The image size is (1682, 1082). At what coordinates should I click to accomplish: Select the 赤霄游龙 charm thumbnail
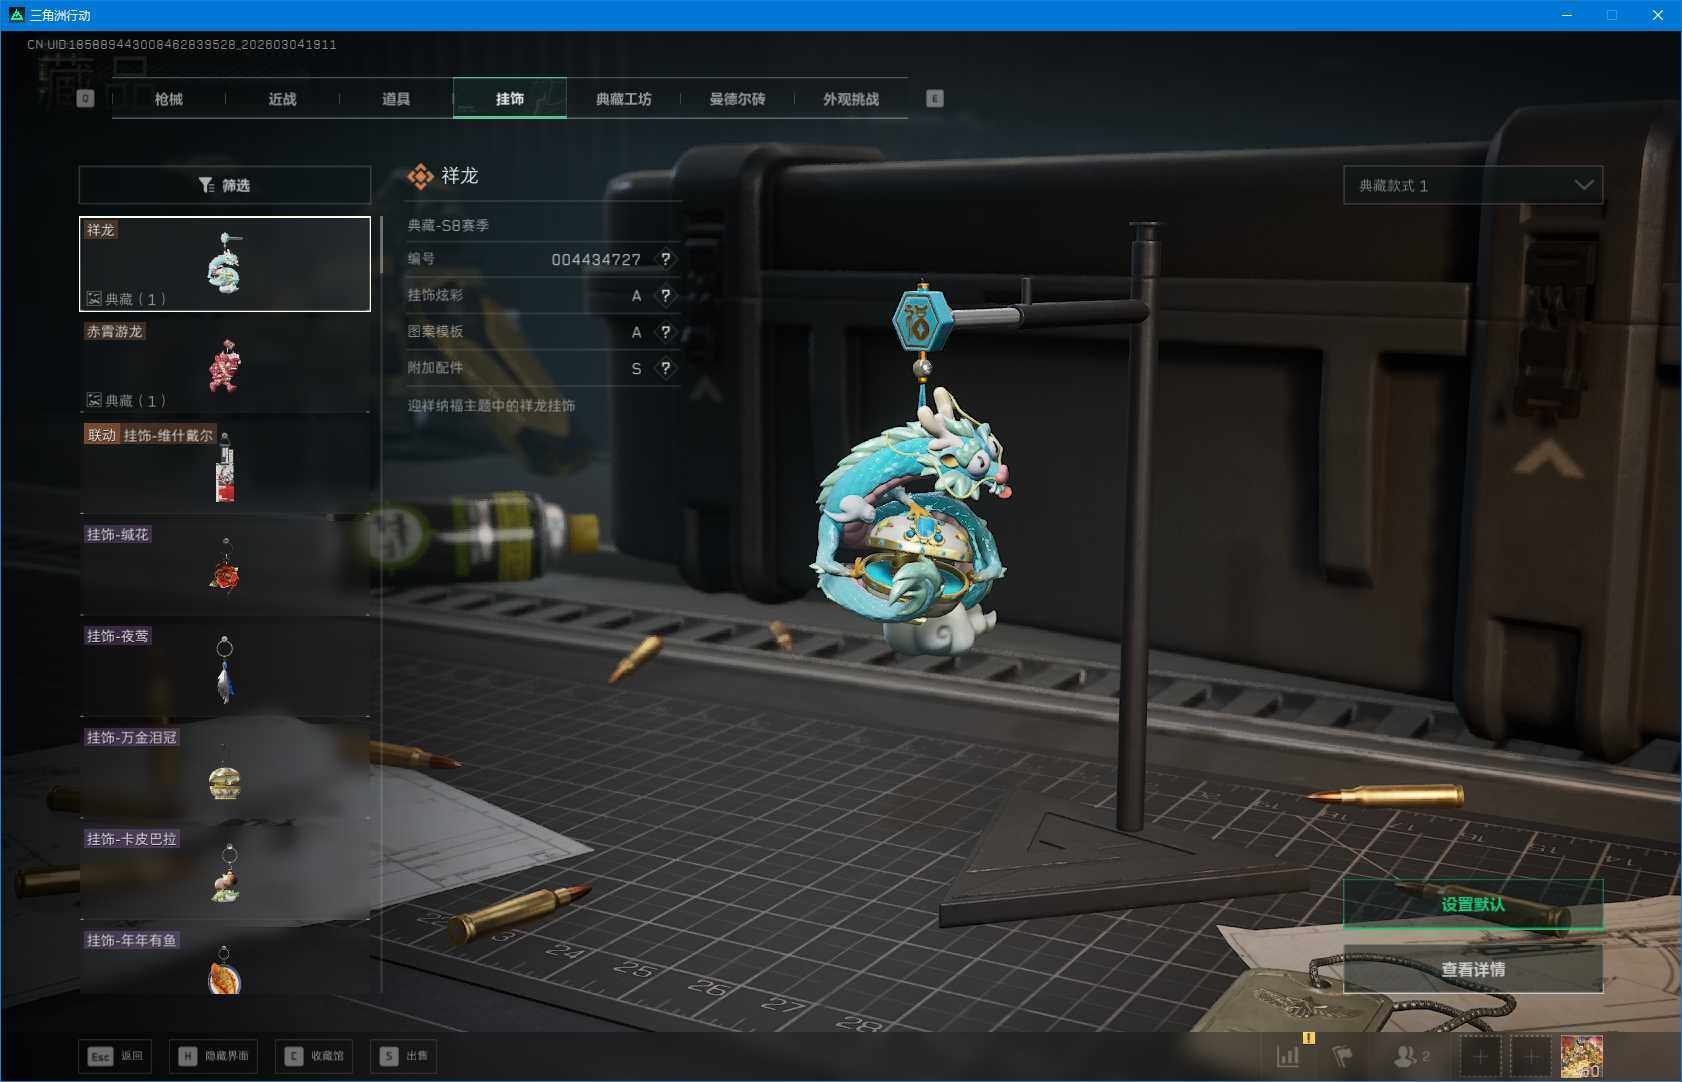tap(225, 365)
